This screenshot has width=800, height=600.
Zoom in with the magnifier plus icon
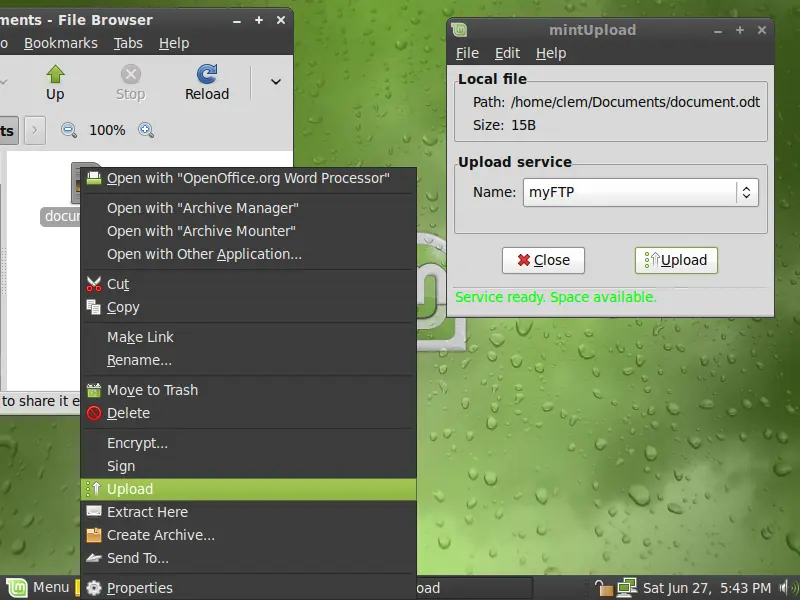(x=146, y=130)
